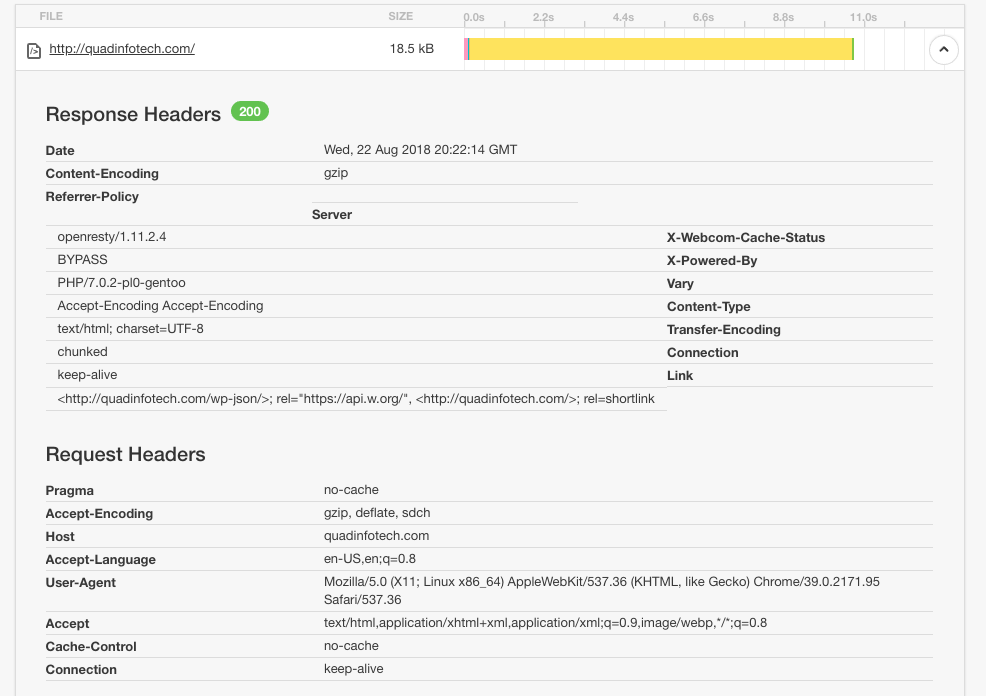Click the Host value quadinfotech.com
The height and width of the screenshot is (696, 986).
pos(376,536)
